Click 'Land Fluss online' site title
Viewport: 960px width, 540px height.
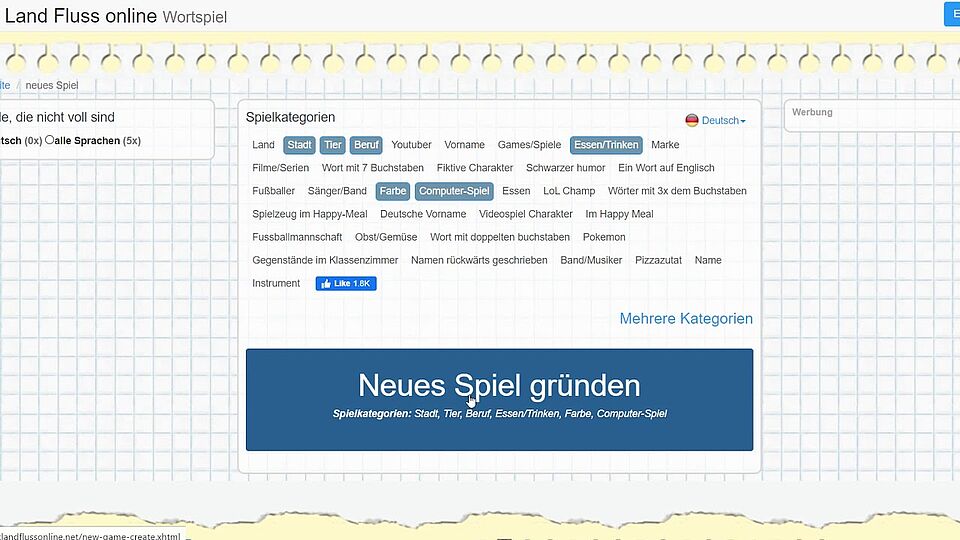[81, 16]
